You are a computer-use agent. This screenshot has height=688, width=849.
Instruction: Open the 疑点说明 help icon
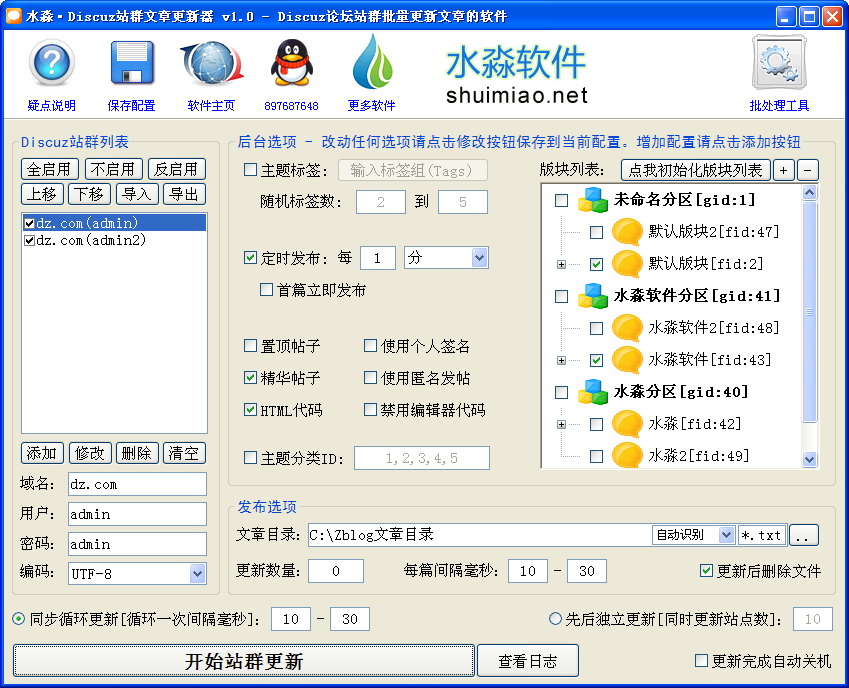[51, 63]
